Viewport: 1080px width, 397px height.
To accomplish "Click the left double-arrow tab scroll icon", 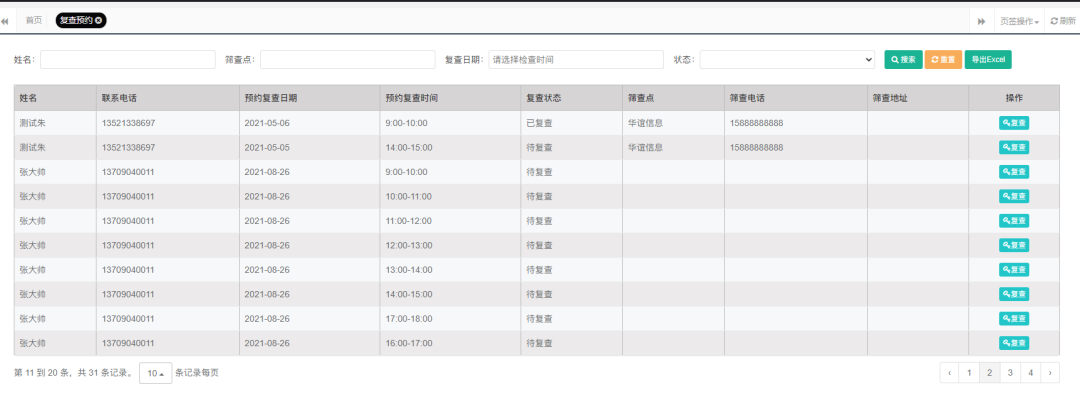I will coord(5,21).
